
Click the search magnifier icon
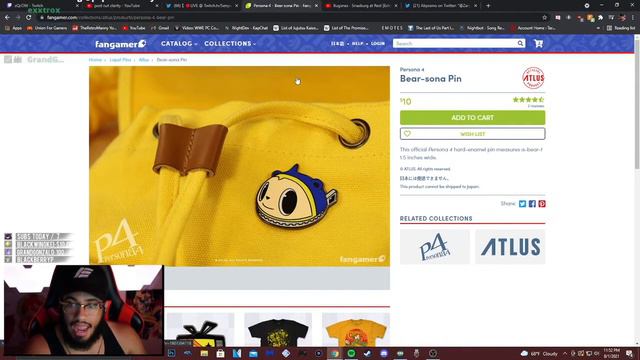click(x=520, y=43)
